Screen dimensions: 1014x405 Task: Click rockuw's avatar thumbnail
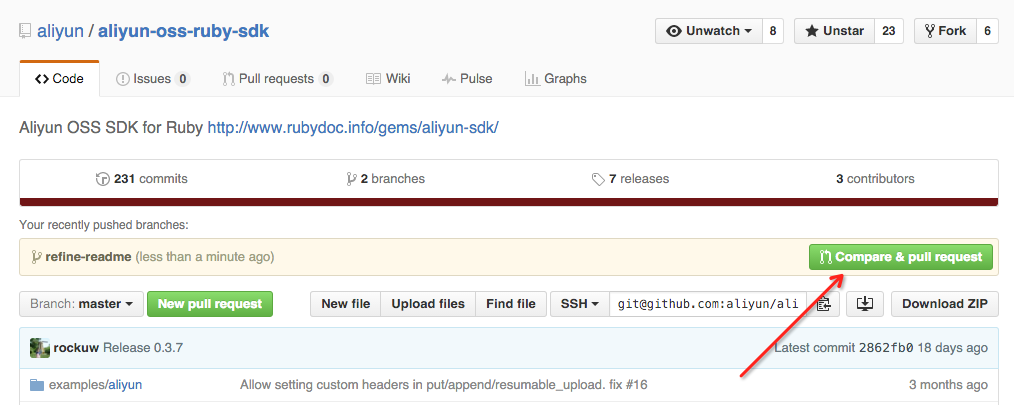(x=39, y=348)
